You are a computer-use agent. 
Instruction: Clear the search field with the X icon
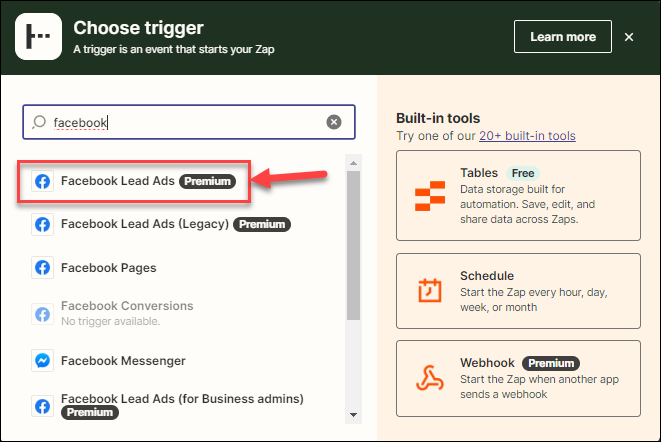pyautogui.click(x=333, y=122)
